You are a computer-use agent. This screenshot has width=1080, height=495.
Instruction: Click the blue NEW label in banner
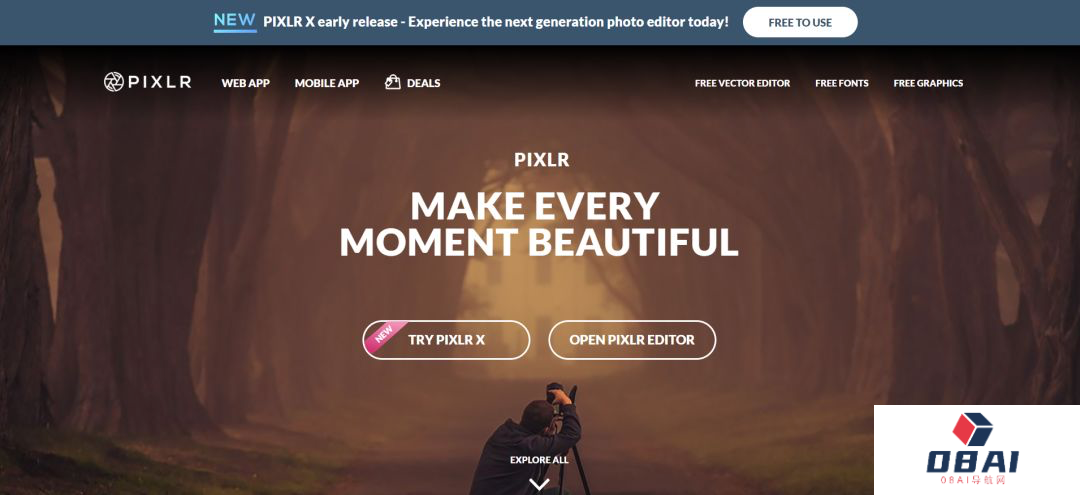pos(235,22)
